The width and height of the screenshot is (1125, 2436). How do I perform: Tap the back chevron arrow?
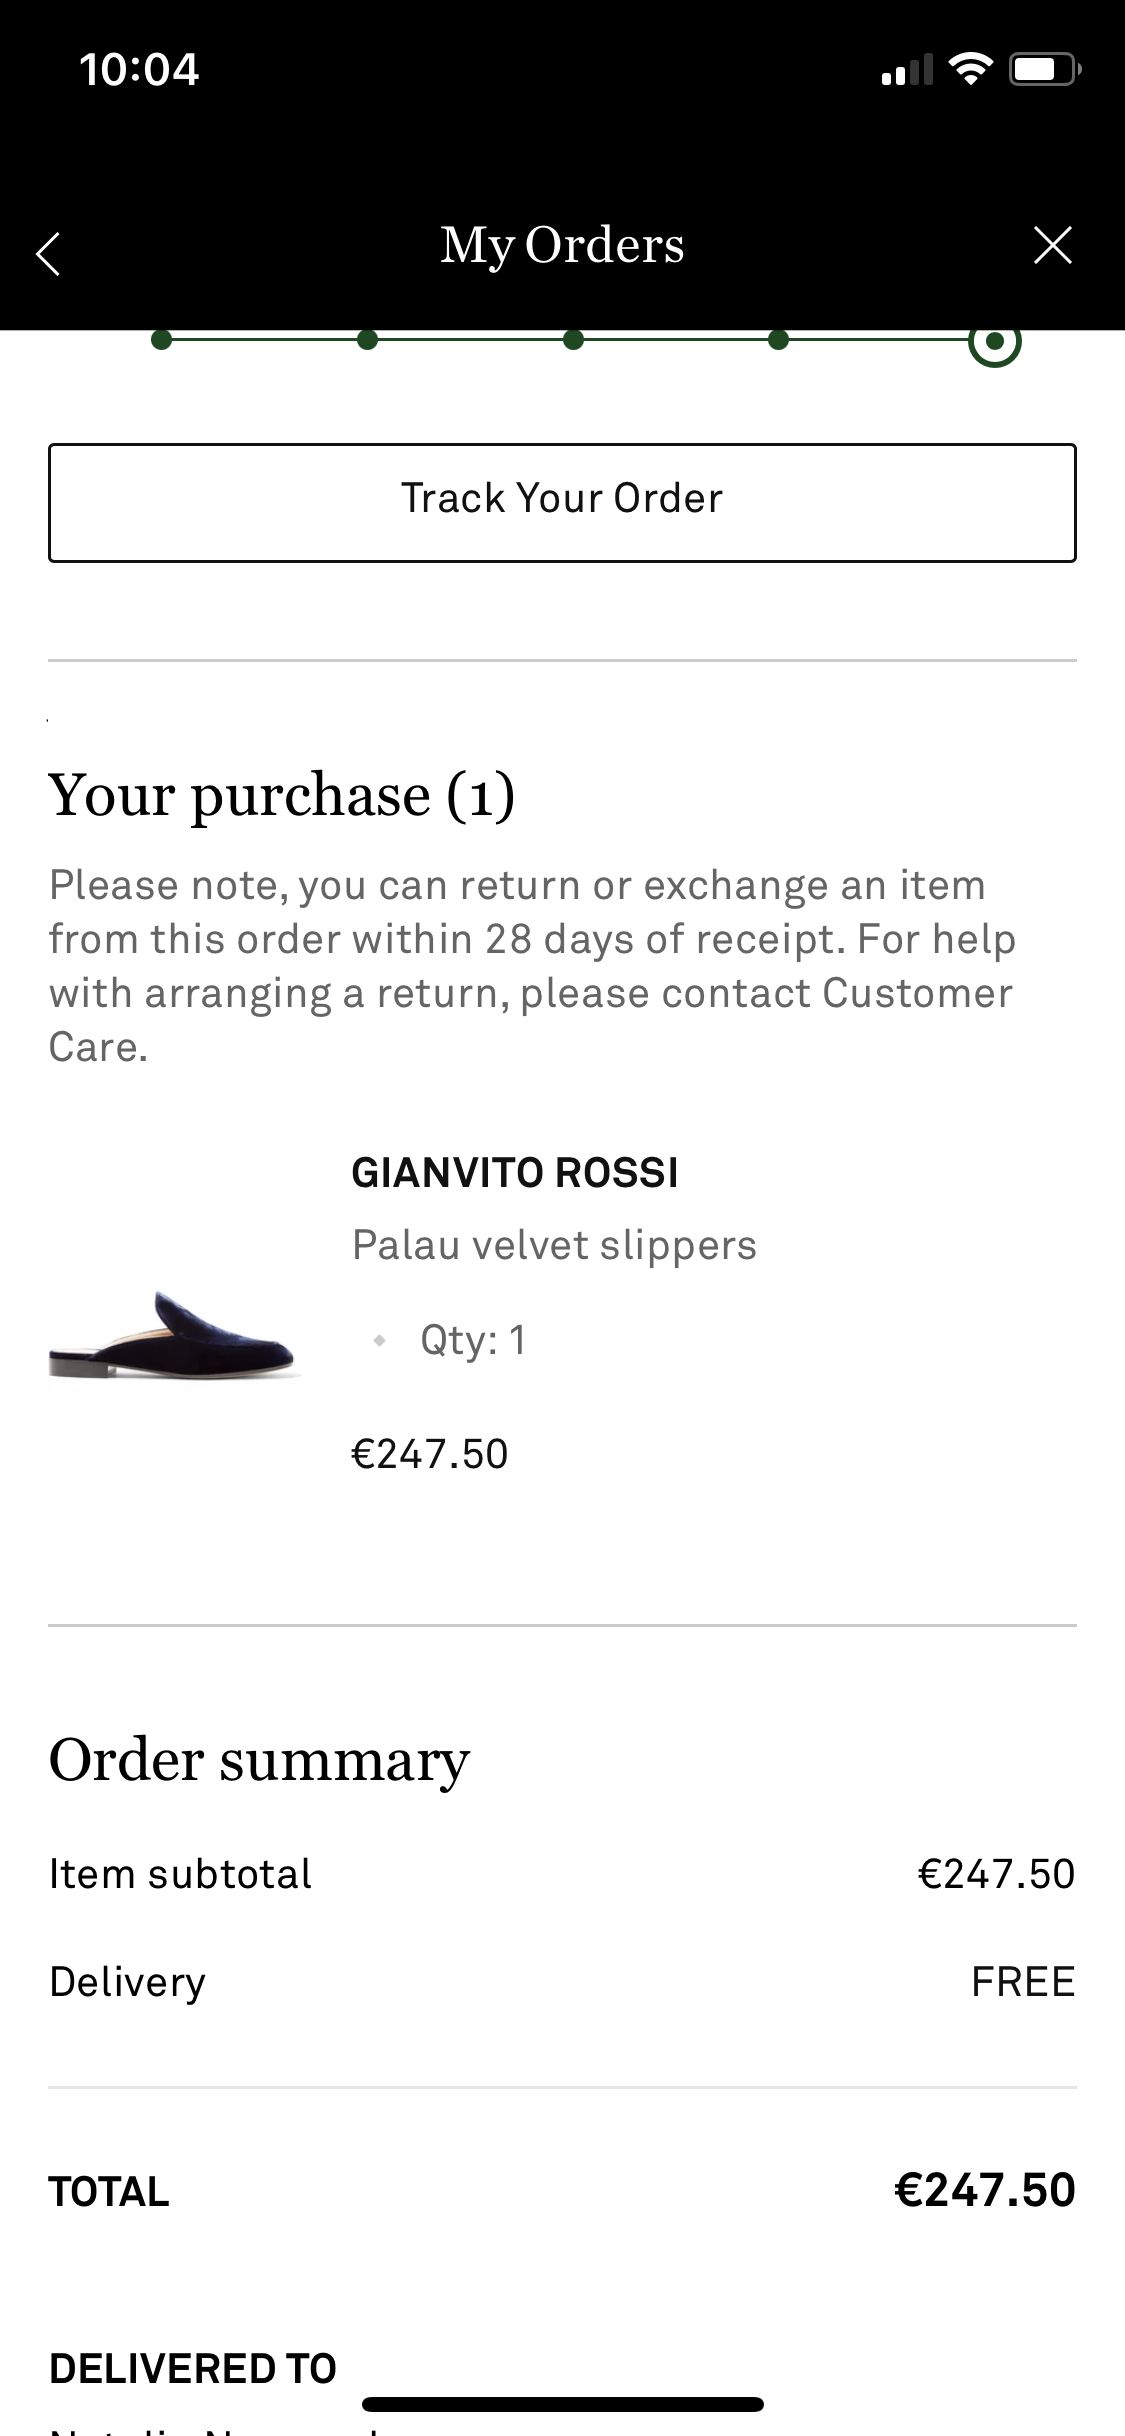(48, 252)
